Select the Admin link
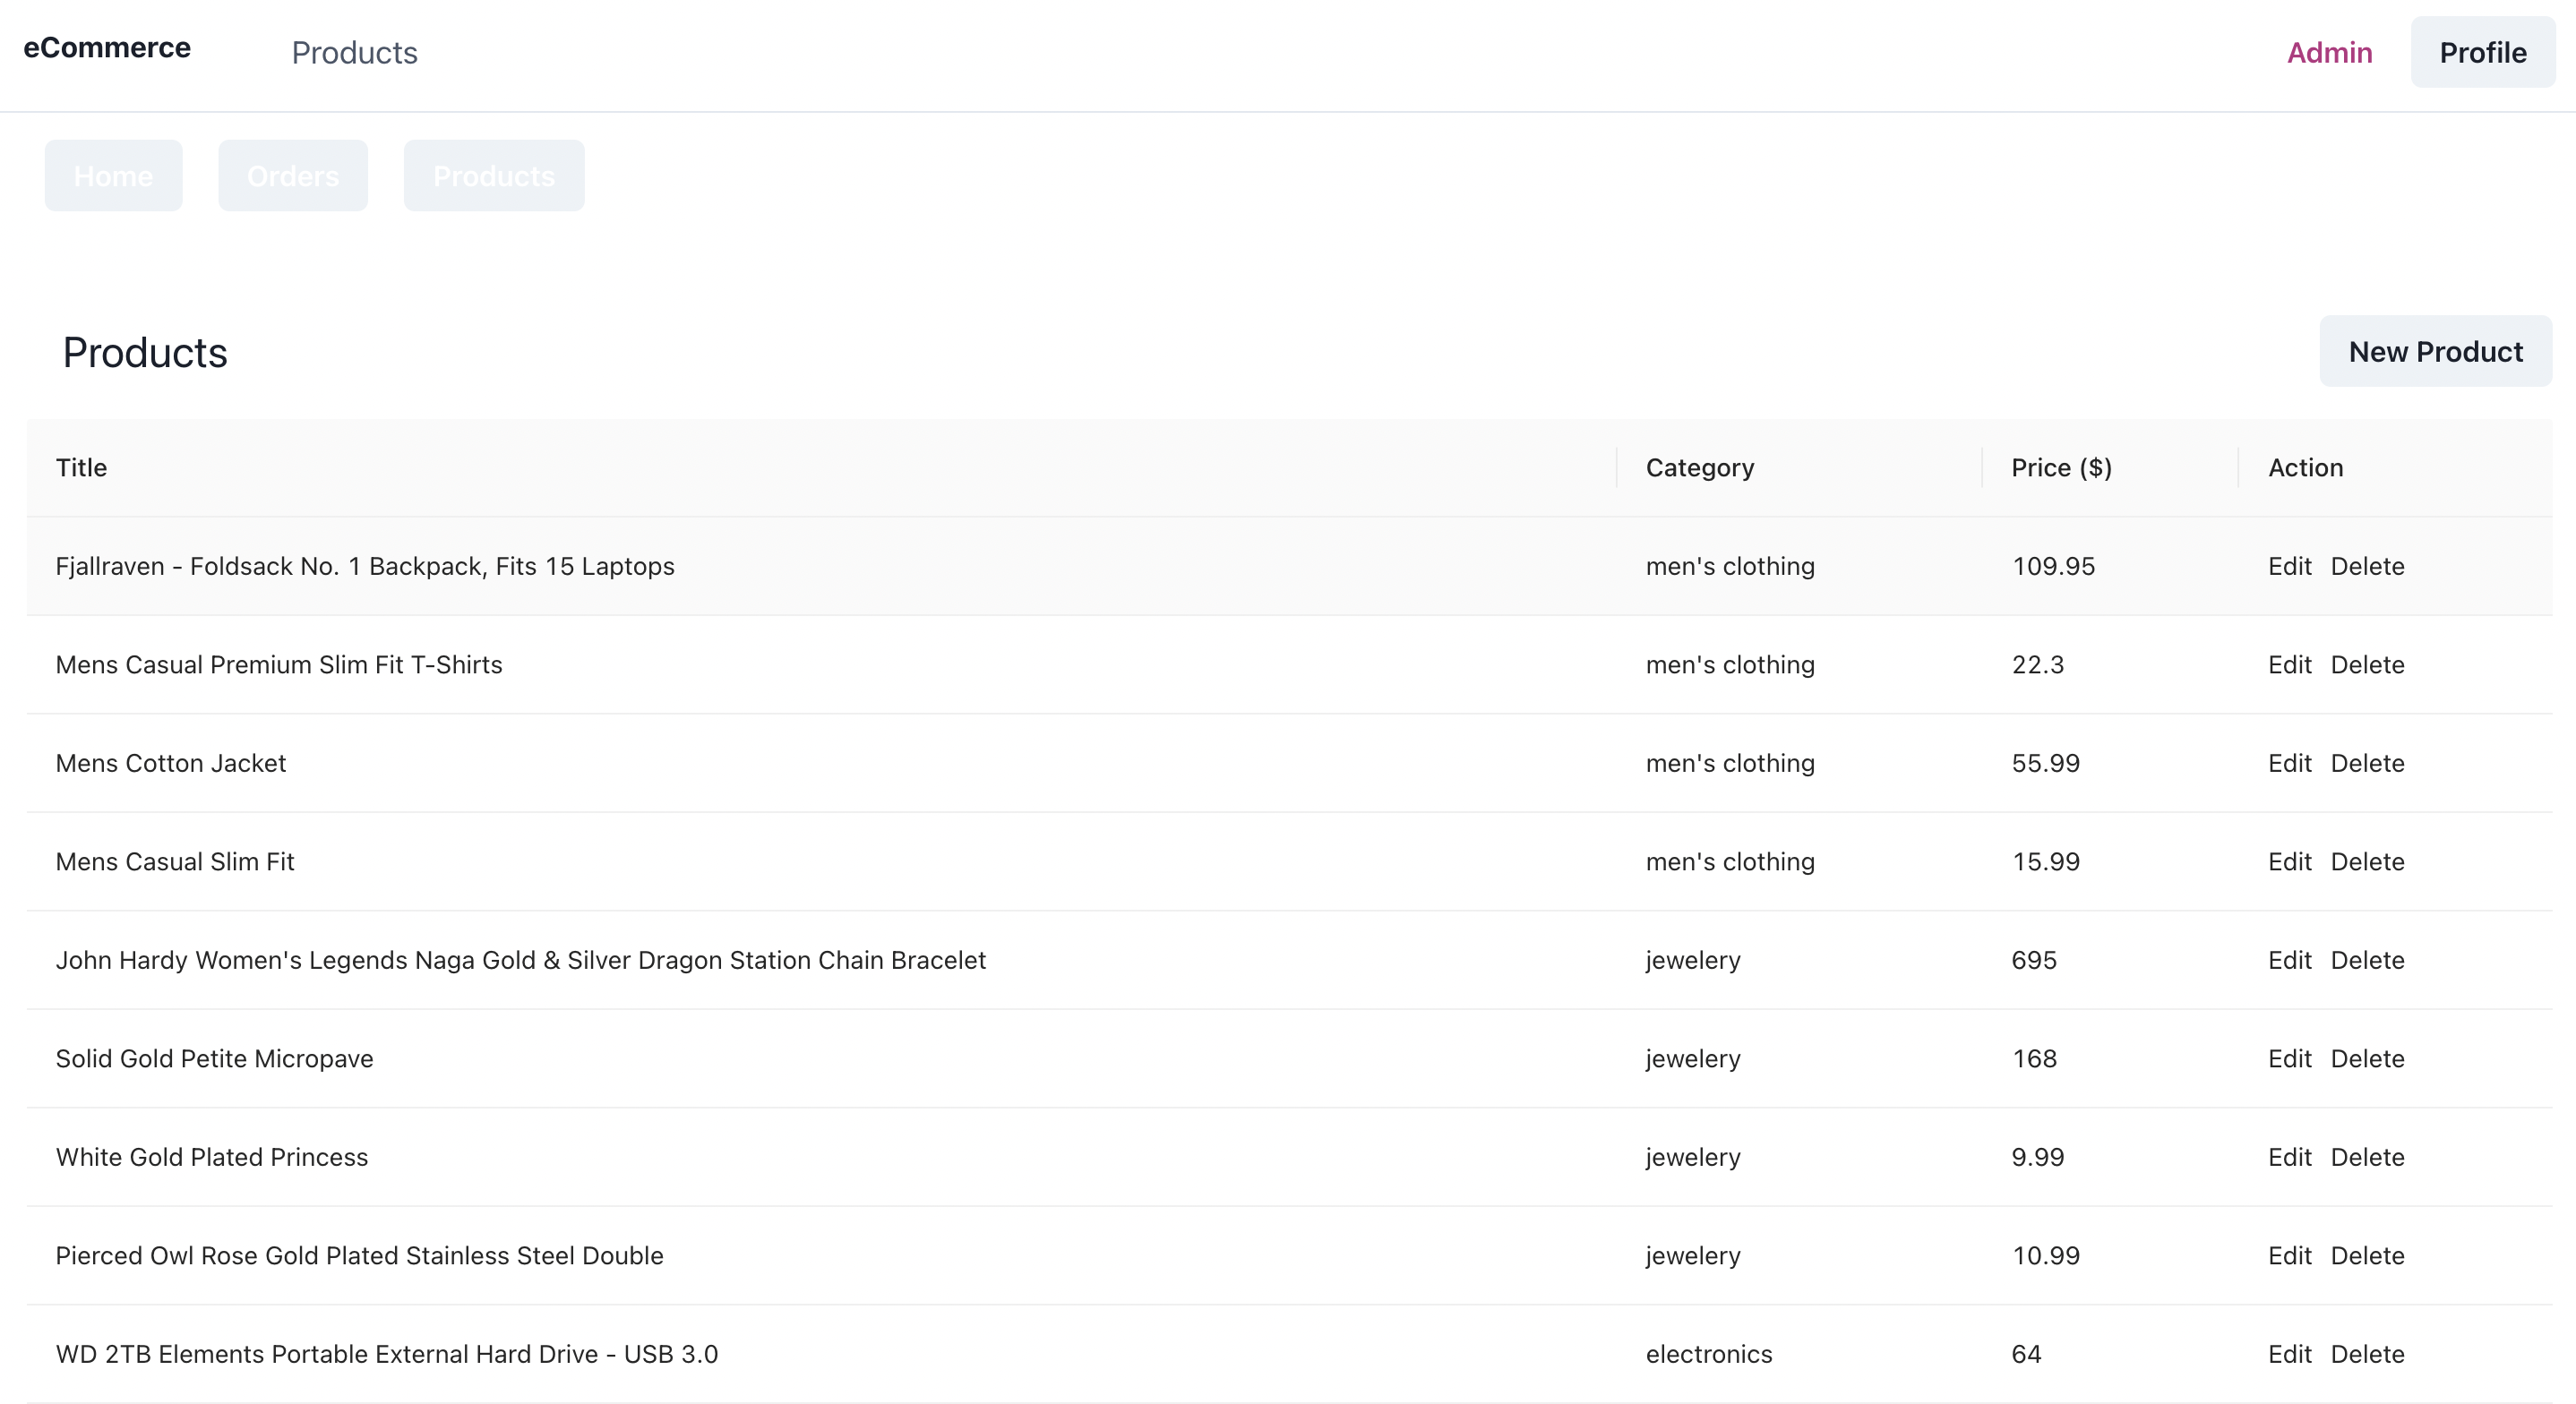2576x1404 pixels. coord(2329,52)
